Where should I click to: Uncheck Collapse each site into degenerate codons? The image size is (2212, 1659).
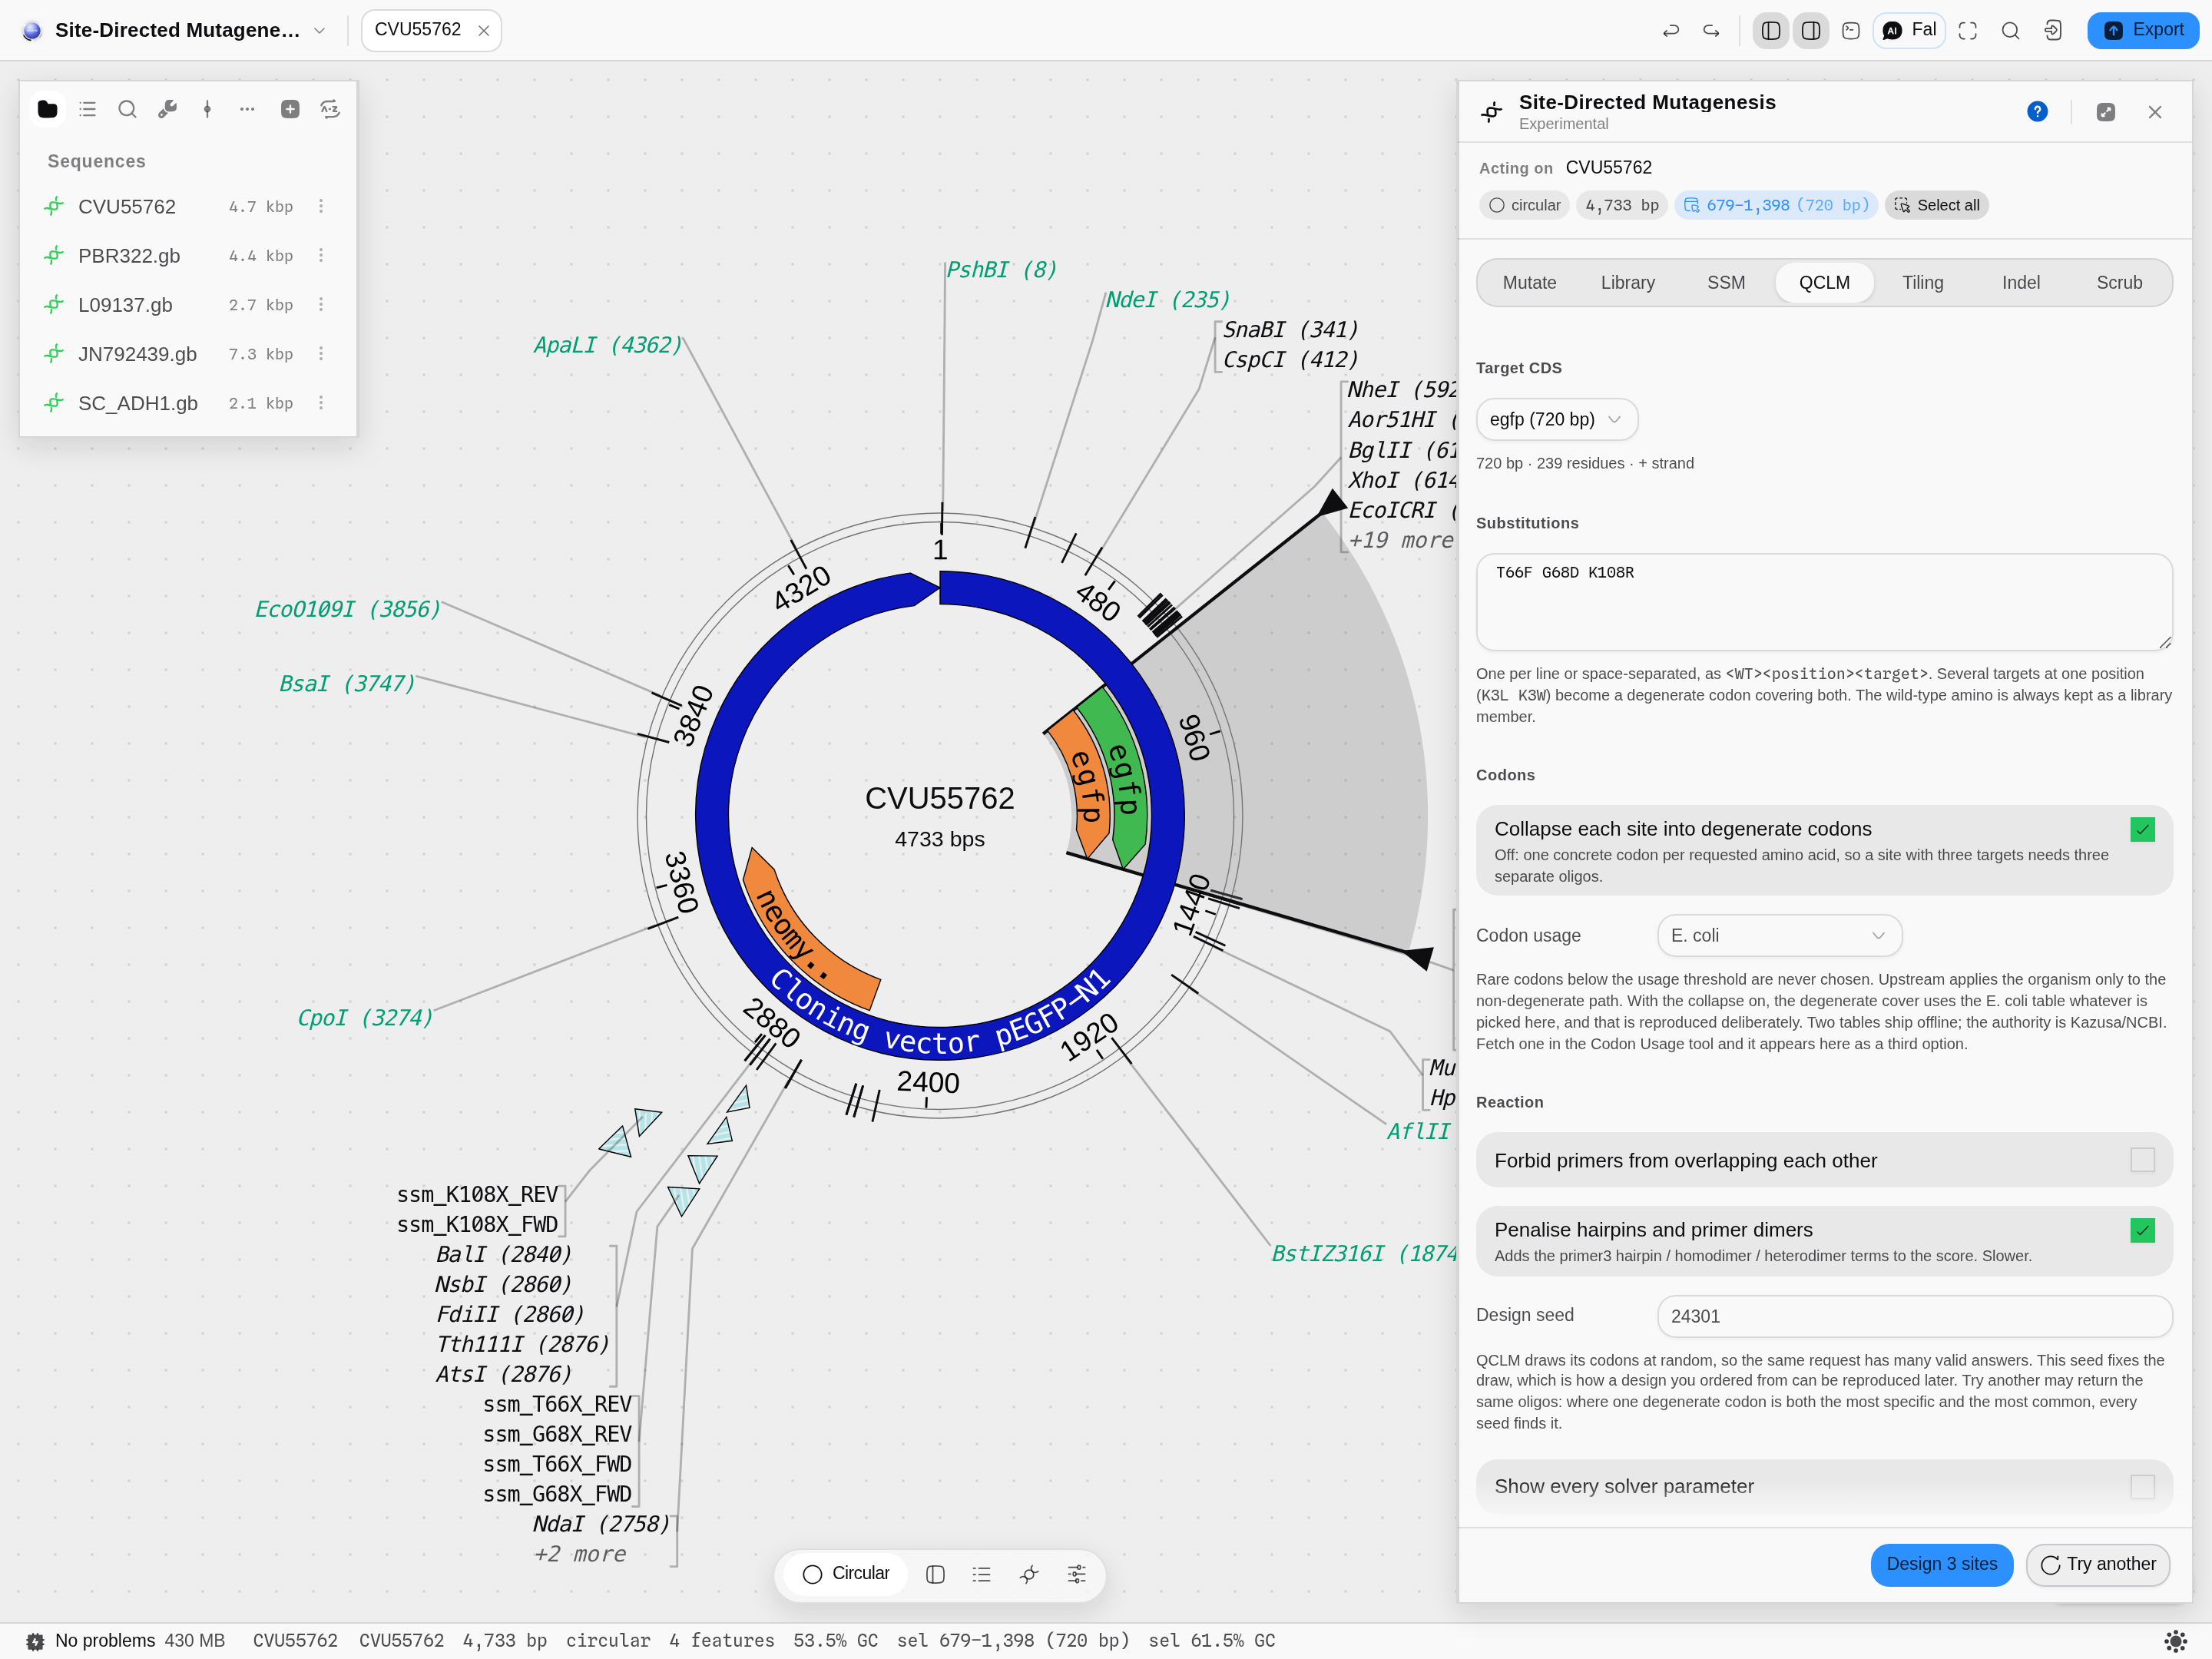2142,829
